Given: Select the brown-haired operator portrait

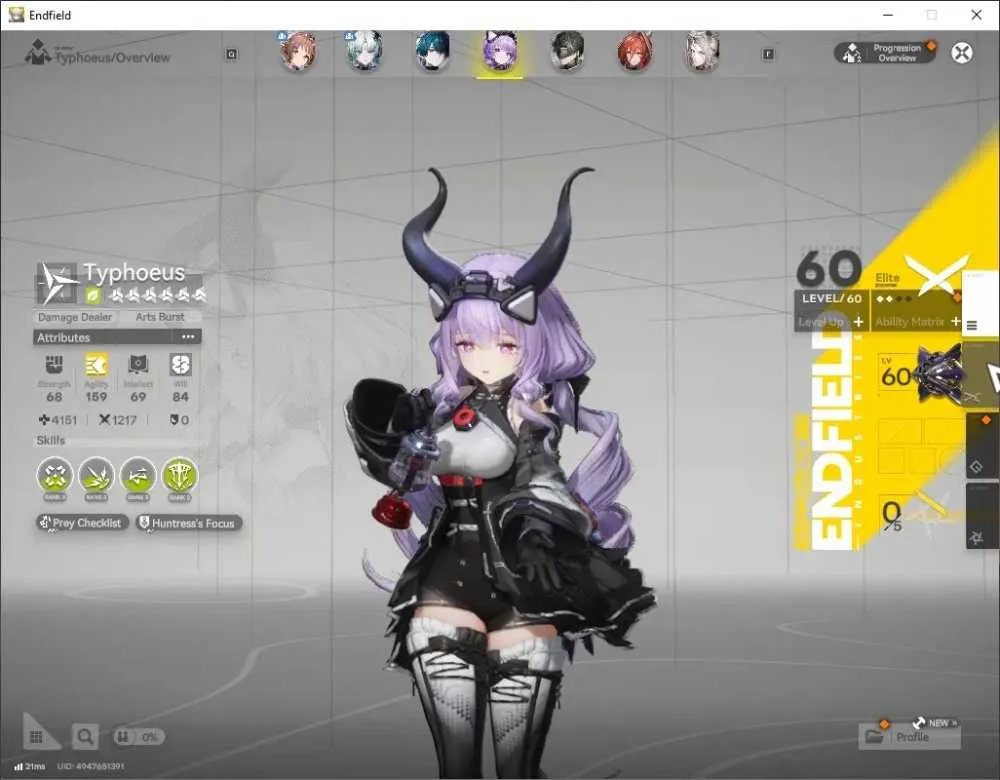Looking at the screenshot, I should click(298, 51).
